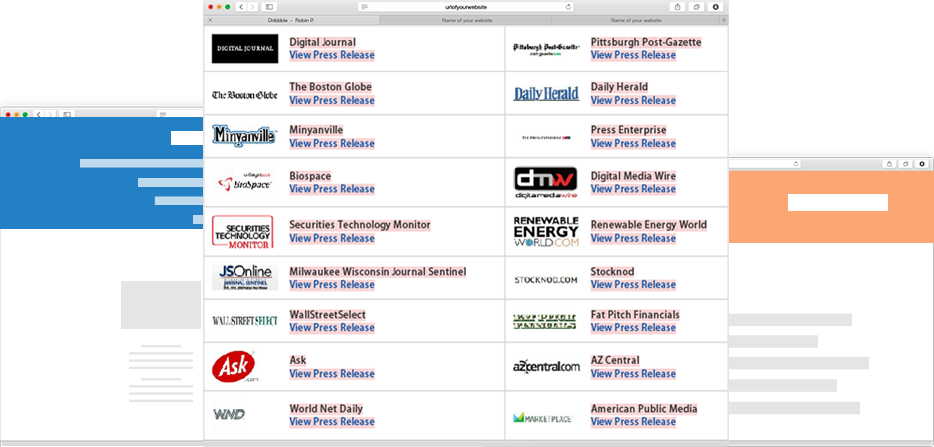Open Biospace's View Press Release link

tap(332, 189)
